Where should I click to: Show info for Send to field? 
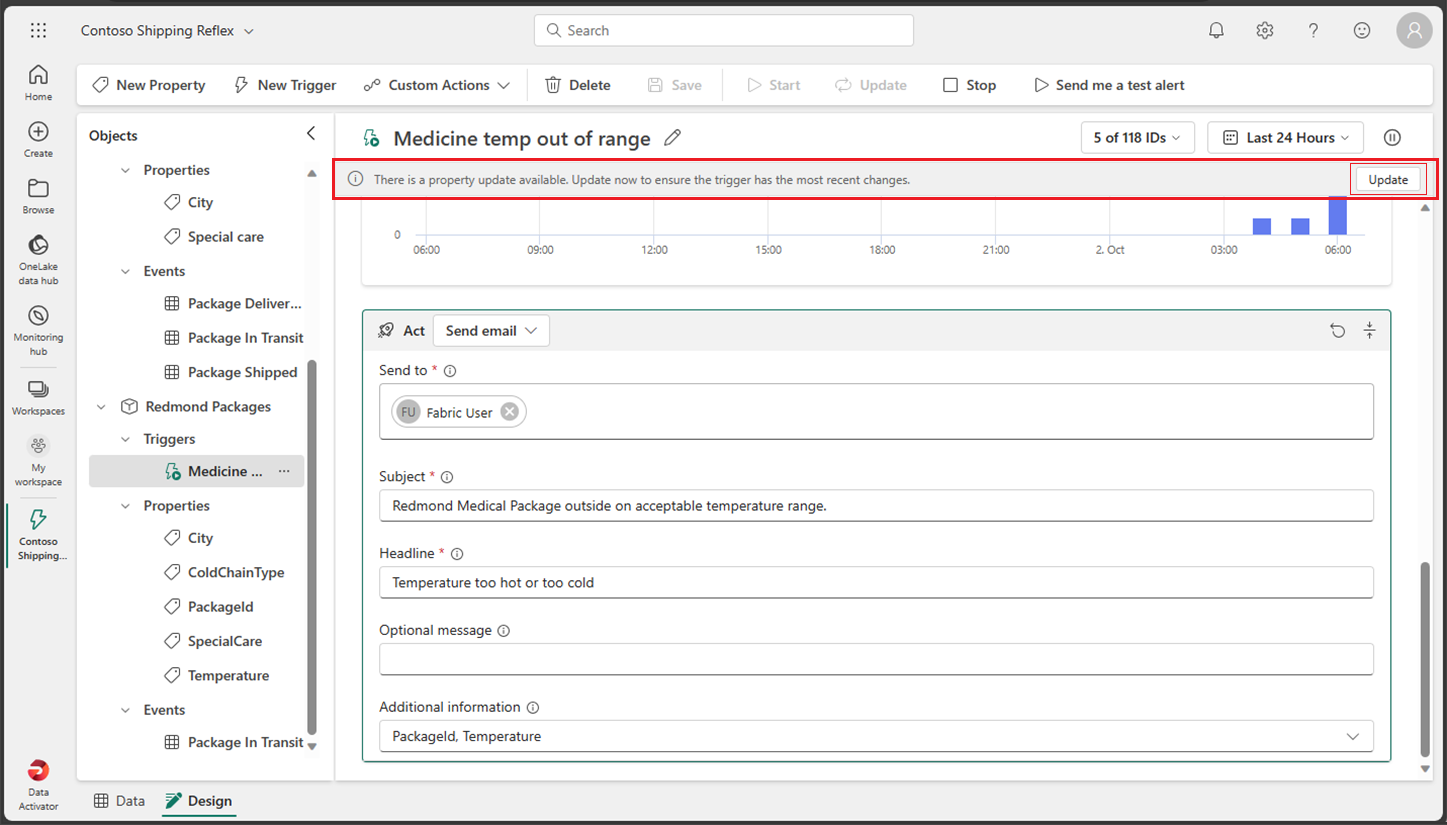[x=450, y=371]
